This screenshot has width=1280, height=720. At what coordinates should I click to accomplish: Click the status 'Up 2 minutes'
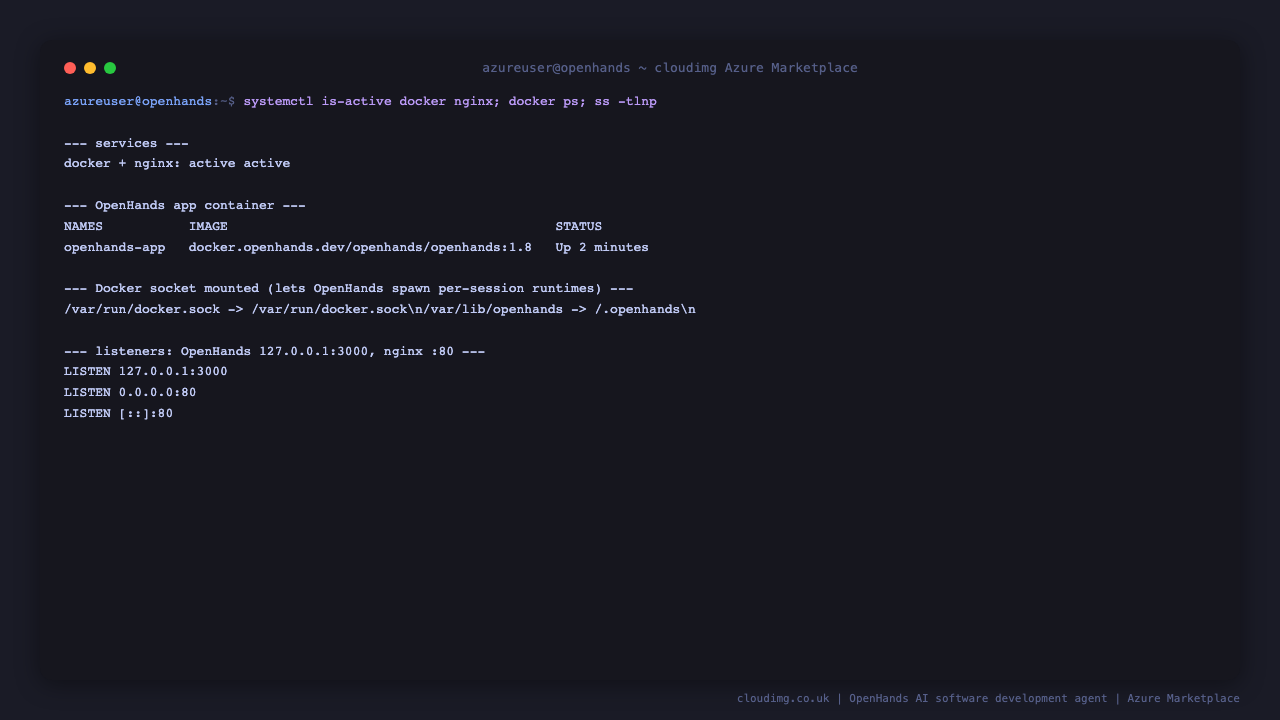[x=602, y=247]
